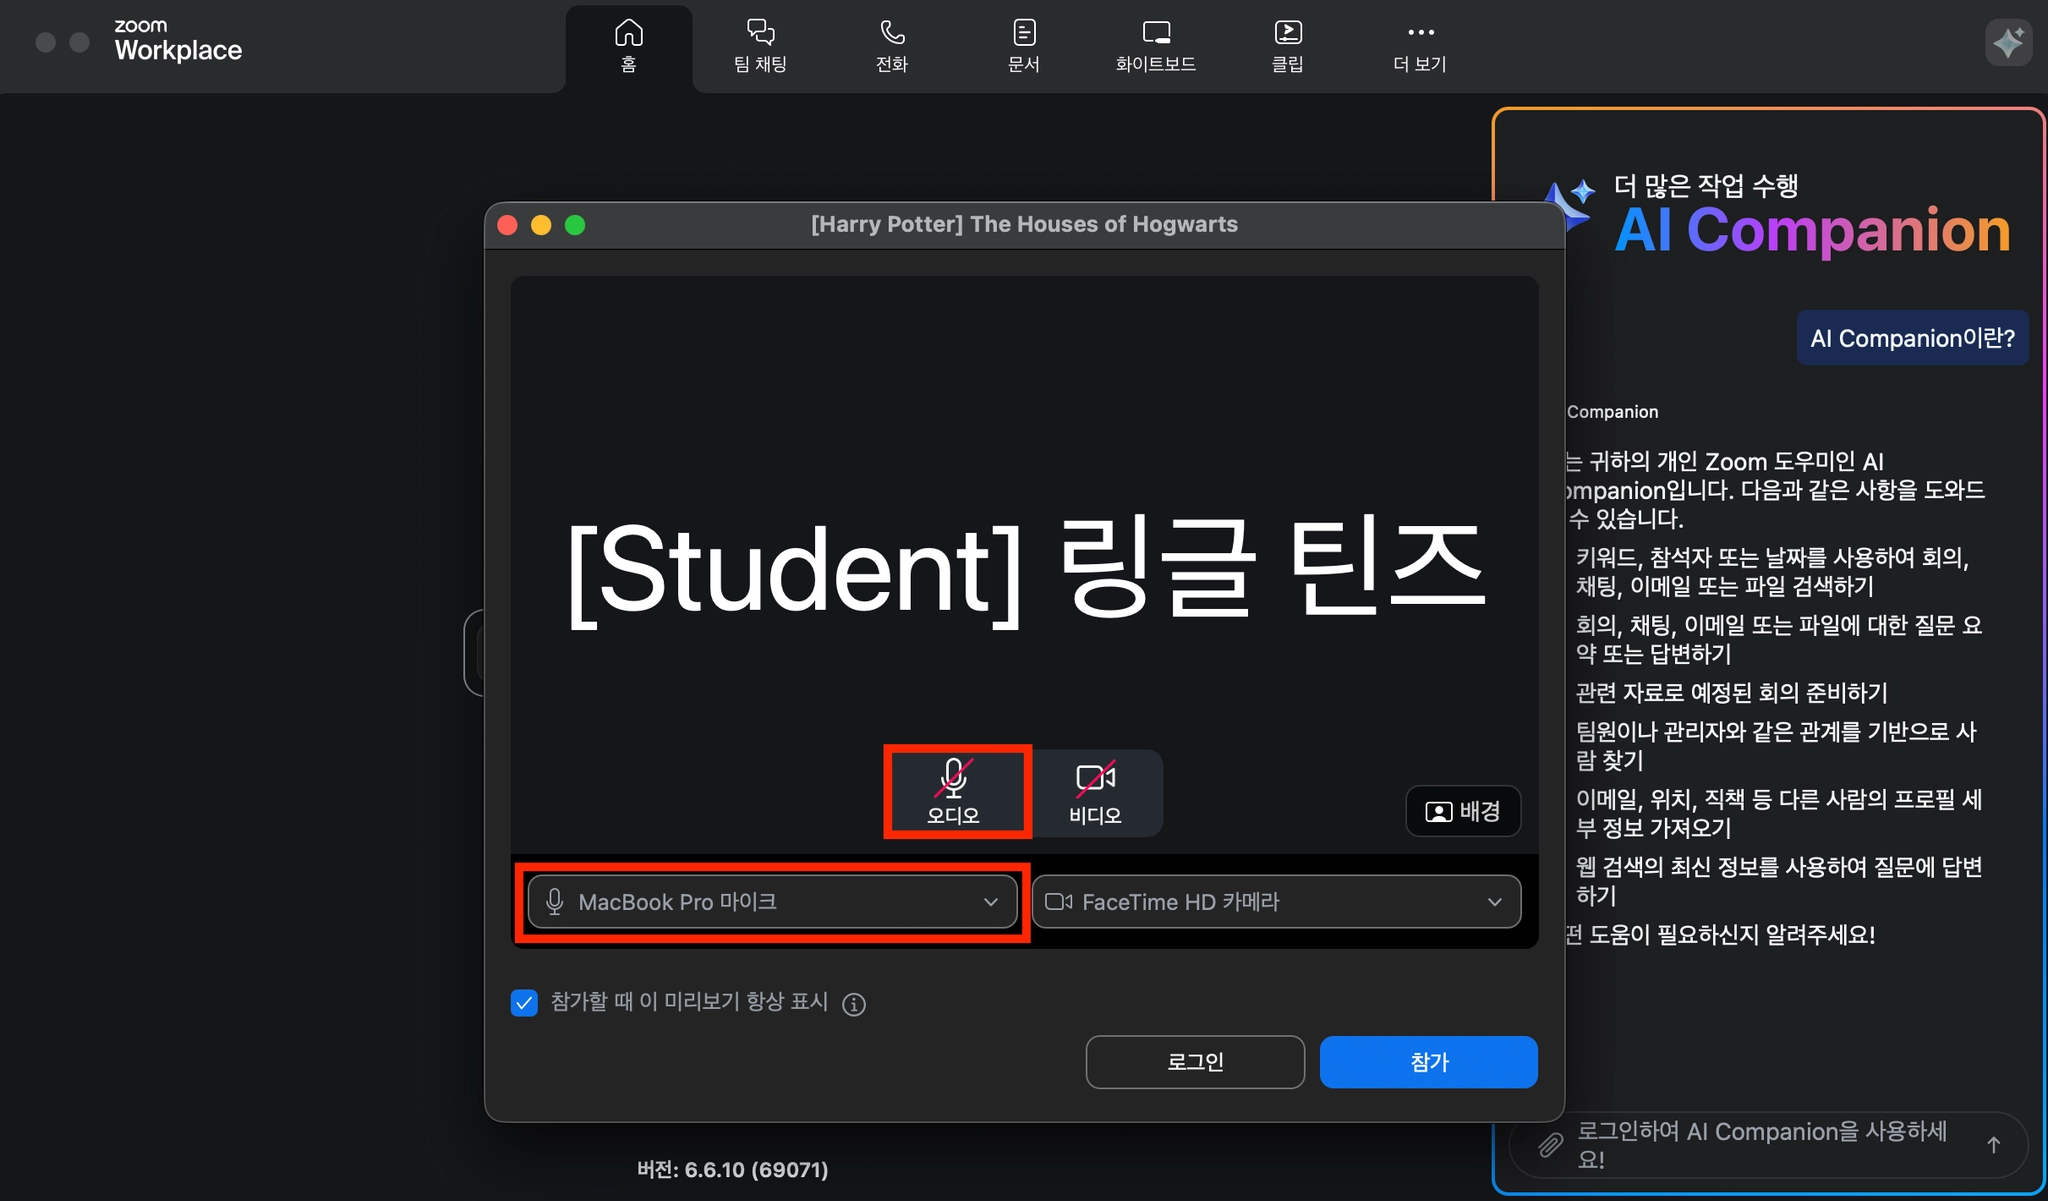Open the background (배경) settings button
The width and height of the screenshot is (2048, 1201).
pyautogui.click(x=1463, y=811)
